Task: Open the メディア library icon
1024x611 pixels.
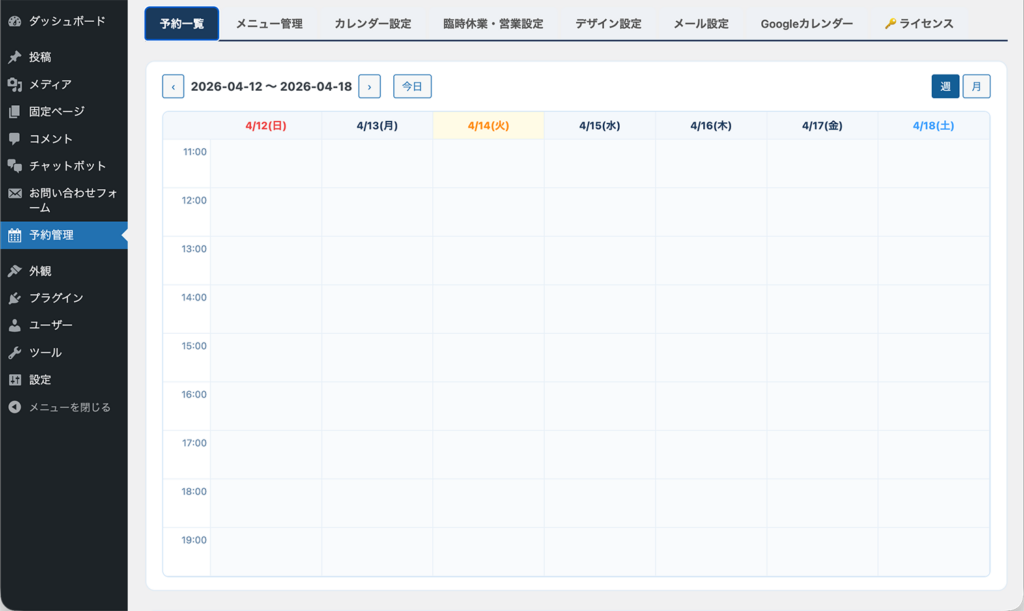Action: point(14,87)
